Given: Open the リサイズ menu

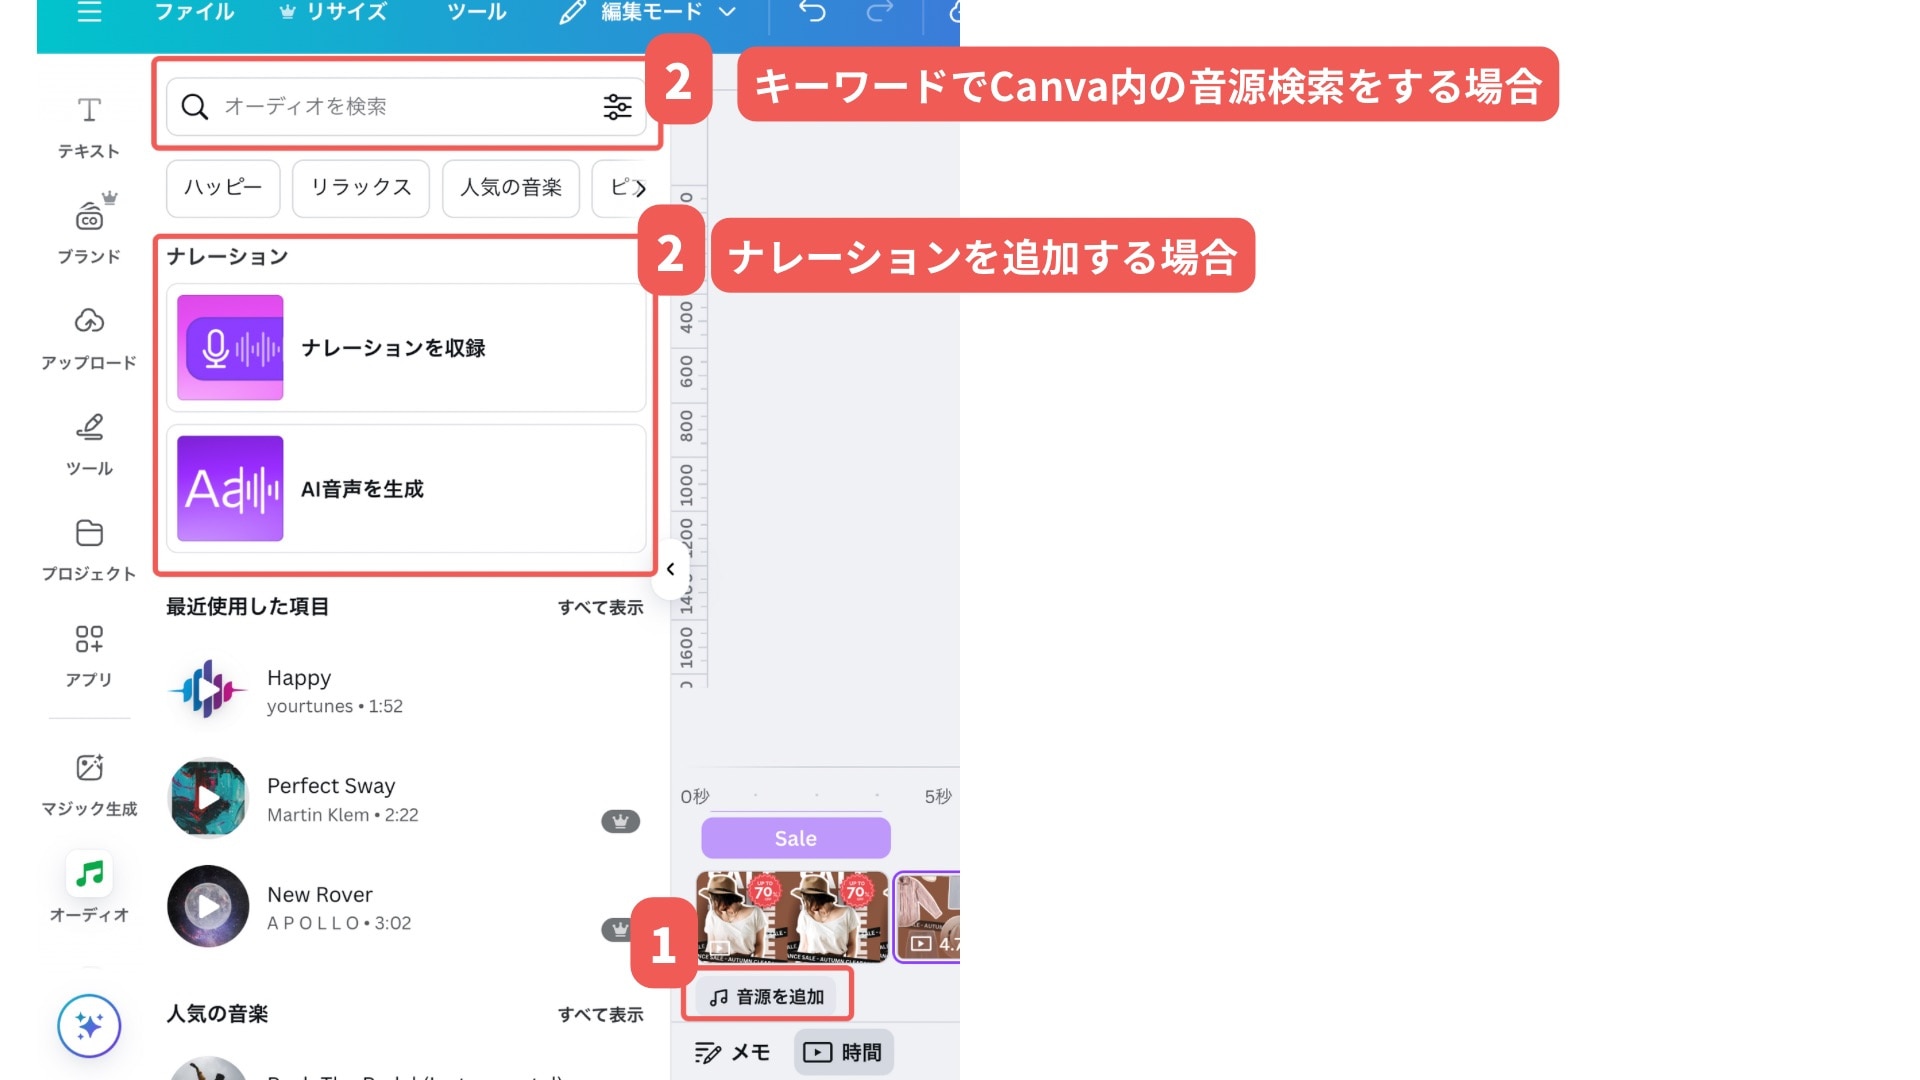Looking at the screenshot, I should click(334, 12).
